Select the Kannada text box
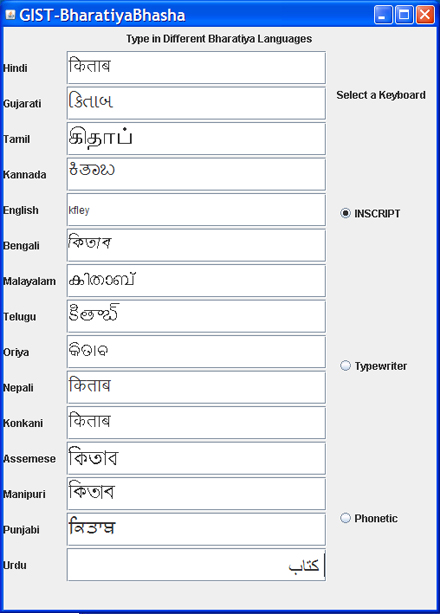The width and height of the screenshot is (440, 614). (196, 174)
